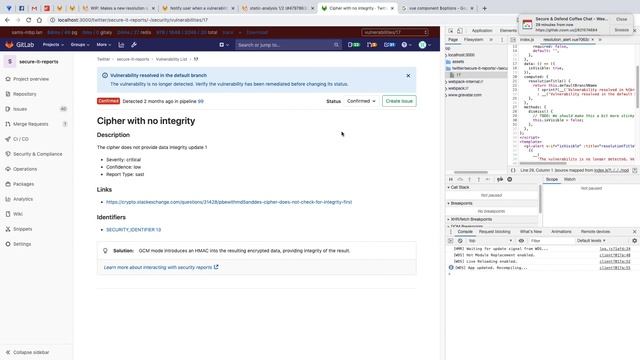The image size is (640, 360).
Task: Click the console live expression eye icon
Action: pyautogui.click(x=521, y=241)
